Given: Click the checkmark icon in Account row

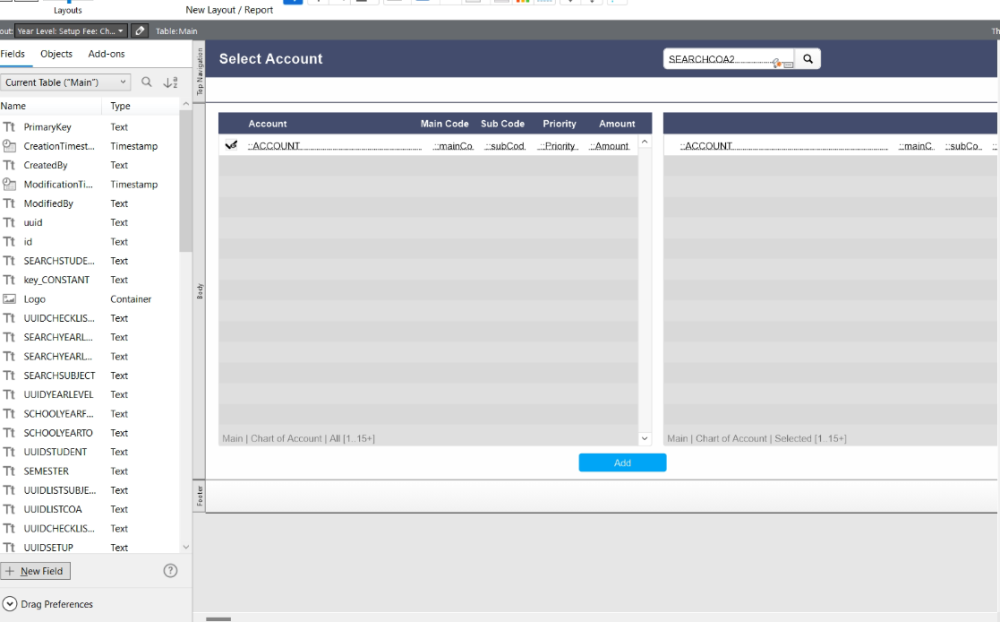Looking at the screenshot, I should (x=231, y=146).
